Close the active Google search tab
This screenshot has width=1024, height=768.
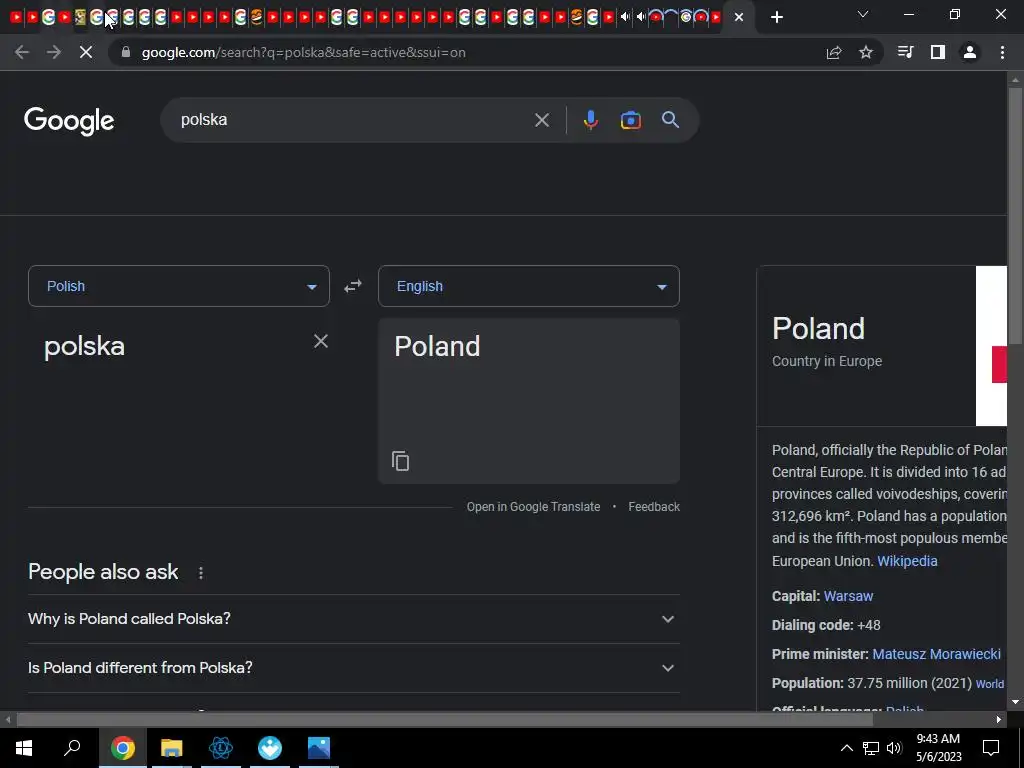pyautogui.click(x=739, y=17)
